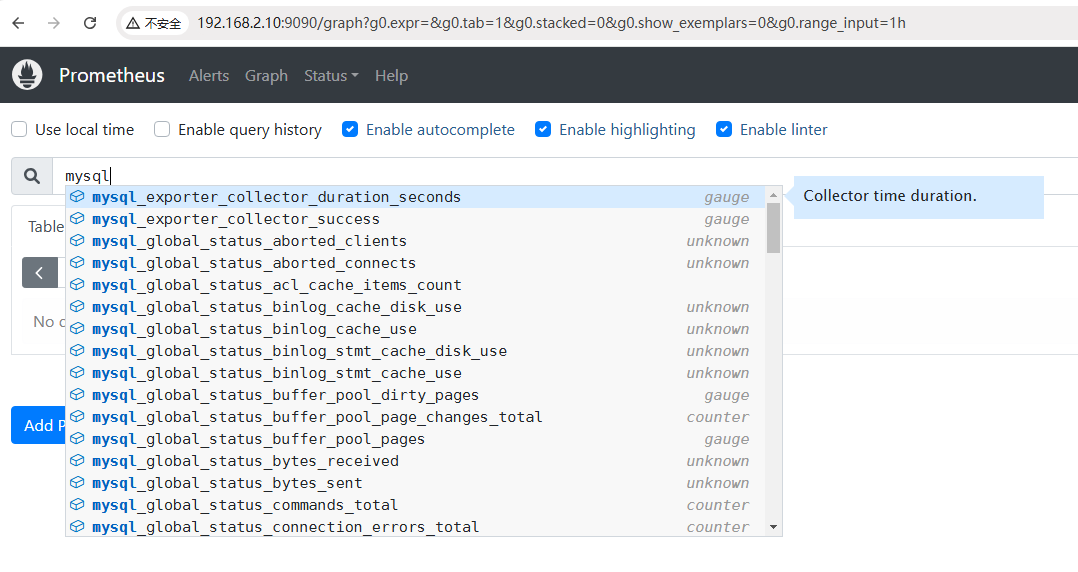
Task: Click the autocomplete list scrollbar thumb
Action: pos(773,228)
